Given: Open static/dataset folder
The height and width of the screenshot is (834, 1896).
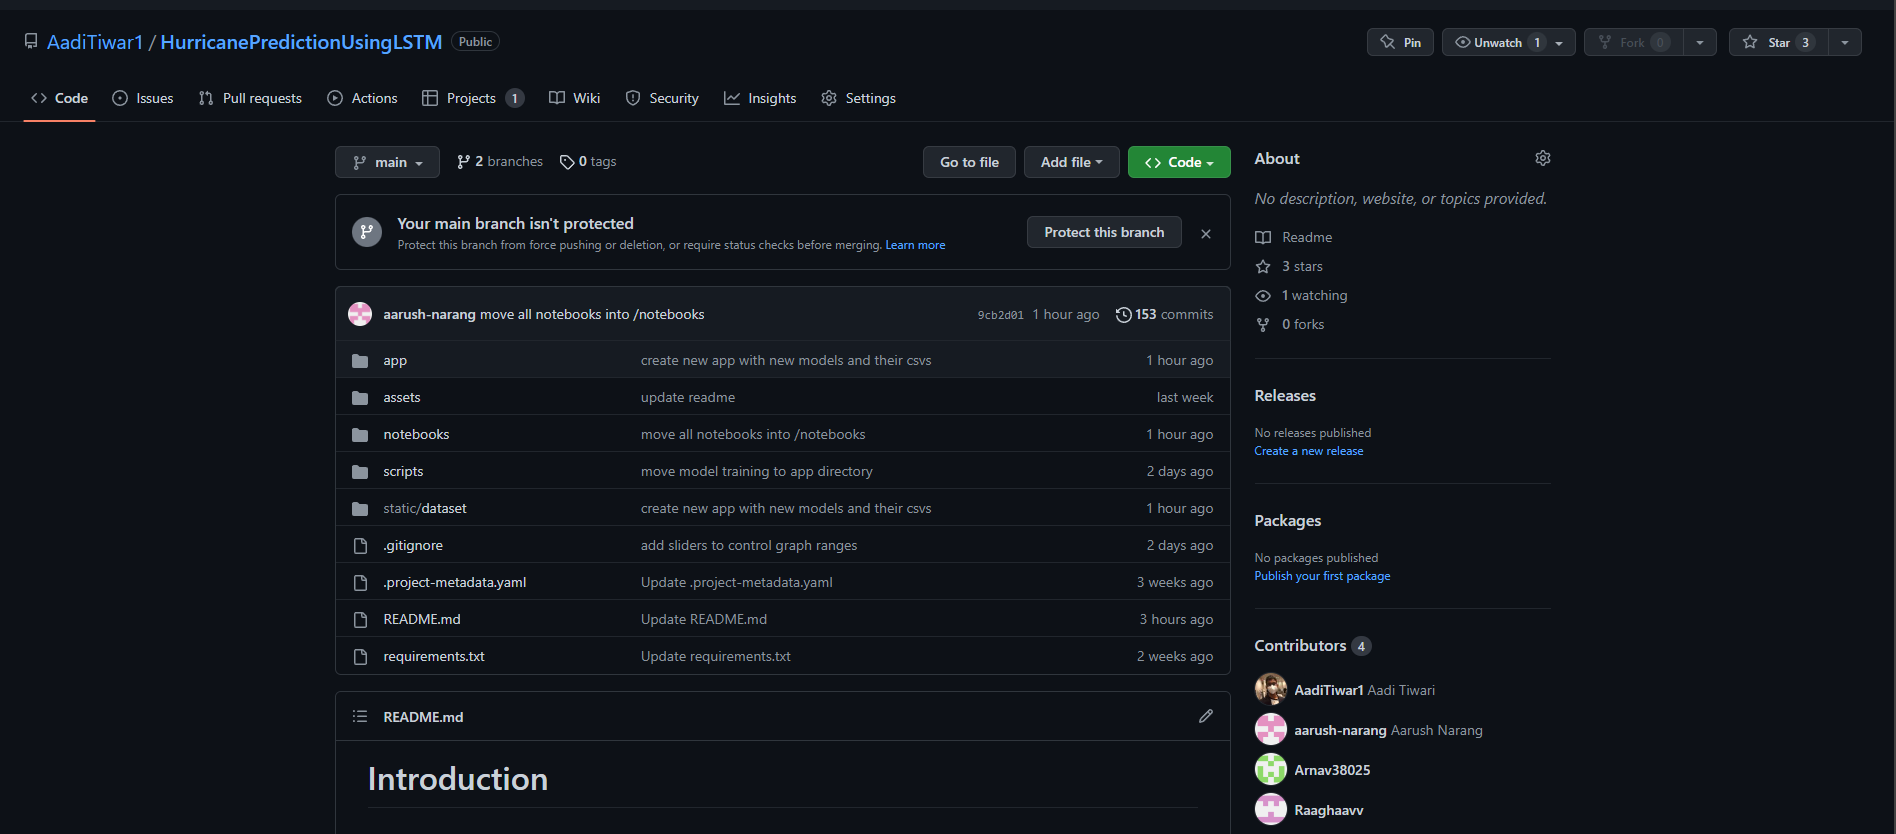Looking at the screenshot, I should point(425,508).
